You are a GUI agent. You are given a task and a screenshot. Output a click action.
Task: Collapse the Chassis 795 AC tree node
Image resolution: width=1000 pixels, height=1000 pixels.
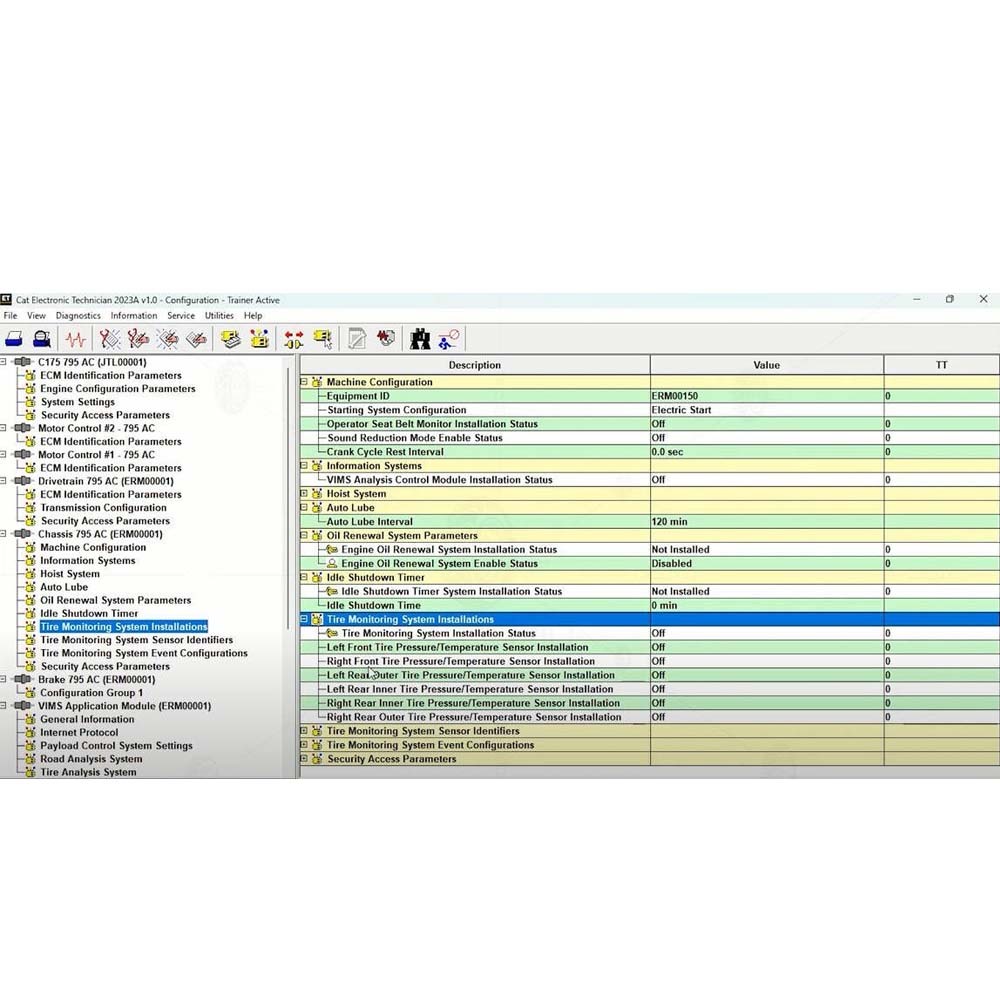[4, 534]
